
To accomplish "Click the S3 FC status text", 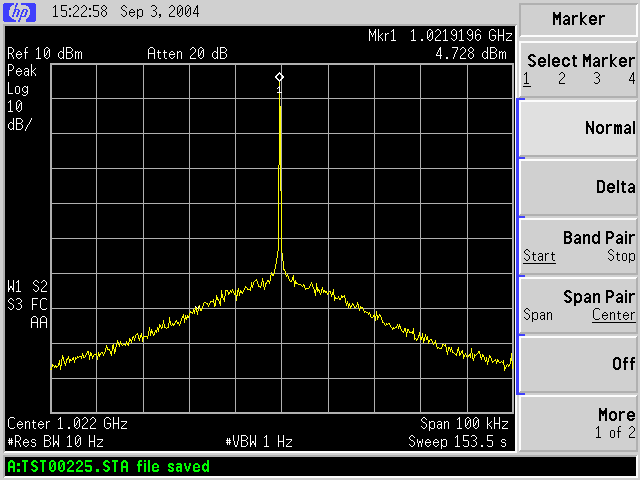I will [x=27, y=304].
